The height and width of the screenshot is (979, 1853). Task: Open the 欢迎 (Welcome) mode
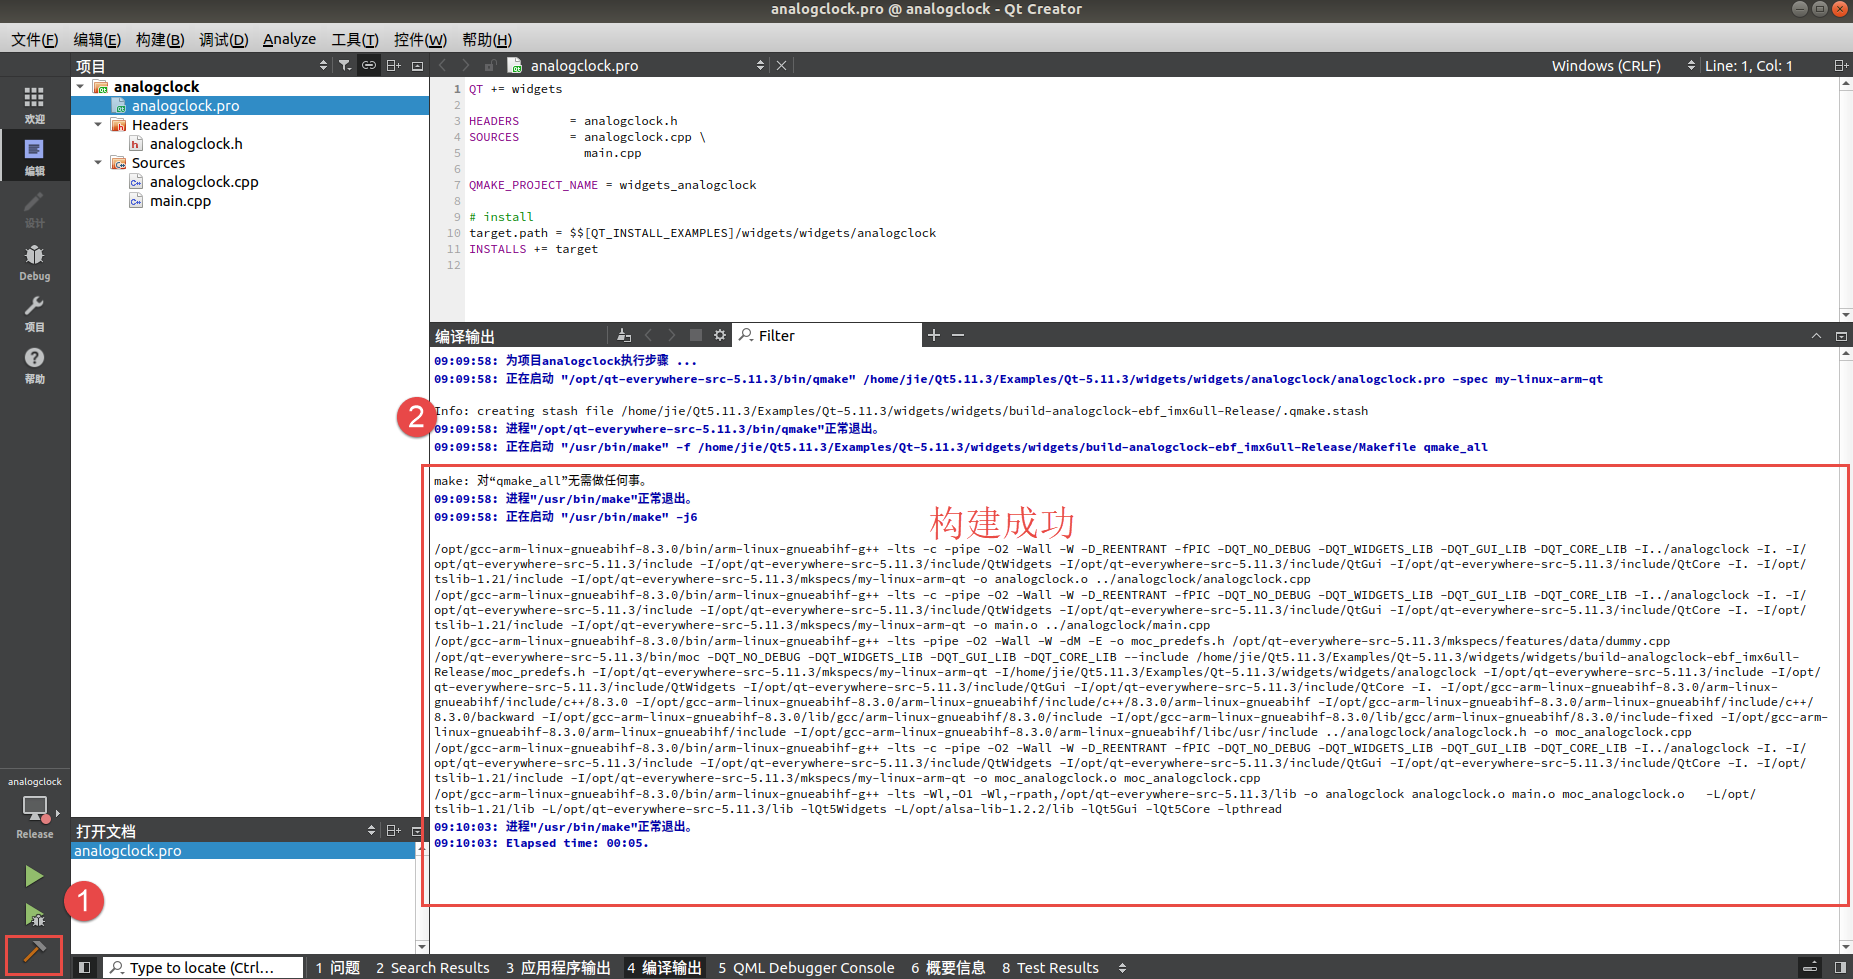(34, 104)
